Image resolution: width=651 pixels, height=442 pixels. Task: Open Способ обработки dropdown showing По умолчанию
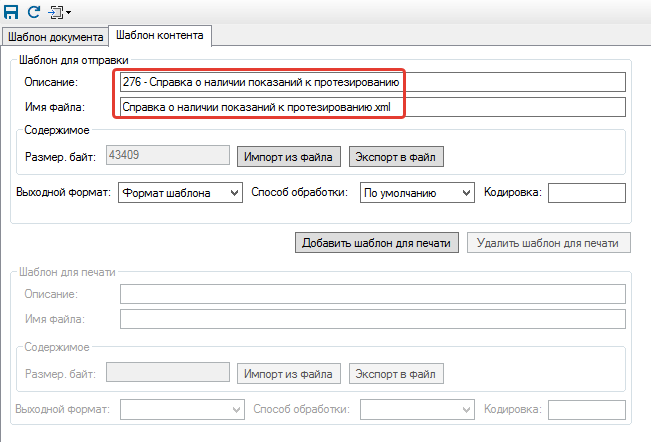[x=417, y=193]
